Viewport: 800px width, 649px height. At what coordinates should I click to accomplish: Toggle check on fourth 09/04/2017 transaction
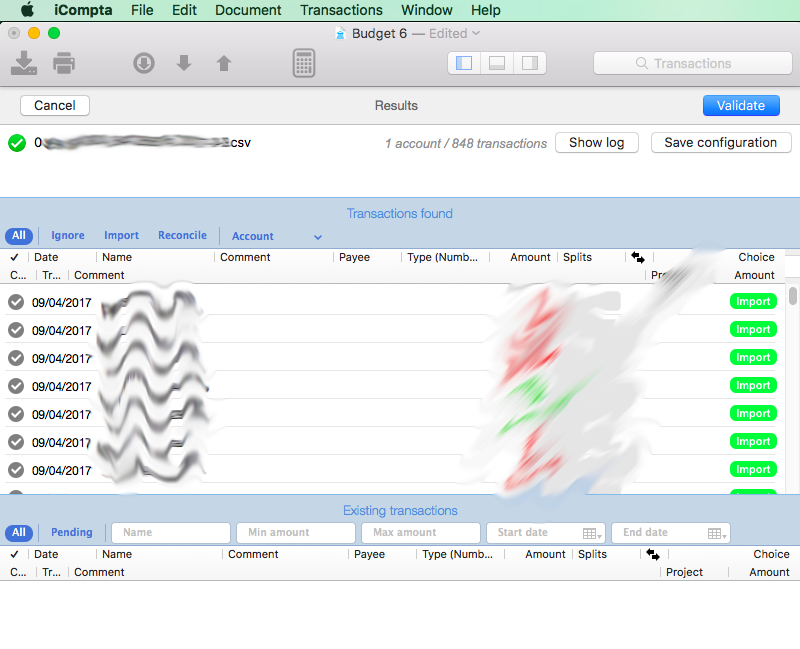(x=16, y=386)
